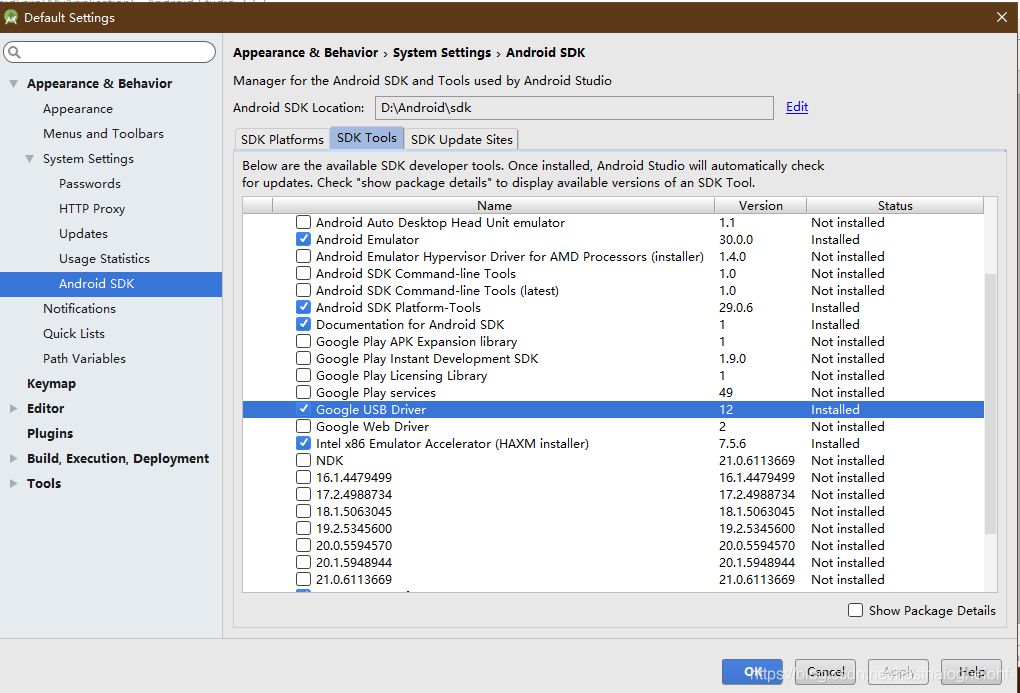Check Google Play services checkbox
1020x693 pixels.
tap(303, 392)
